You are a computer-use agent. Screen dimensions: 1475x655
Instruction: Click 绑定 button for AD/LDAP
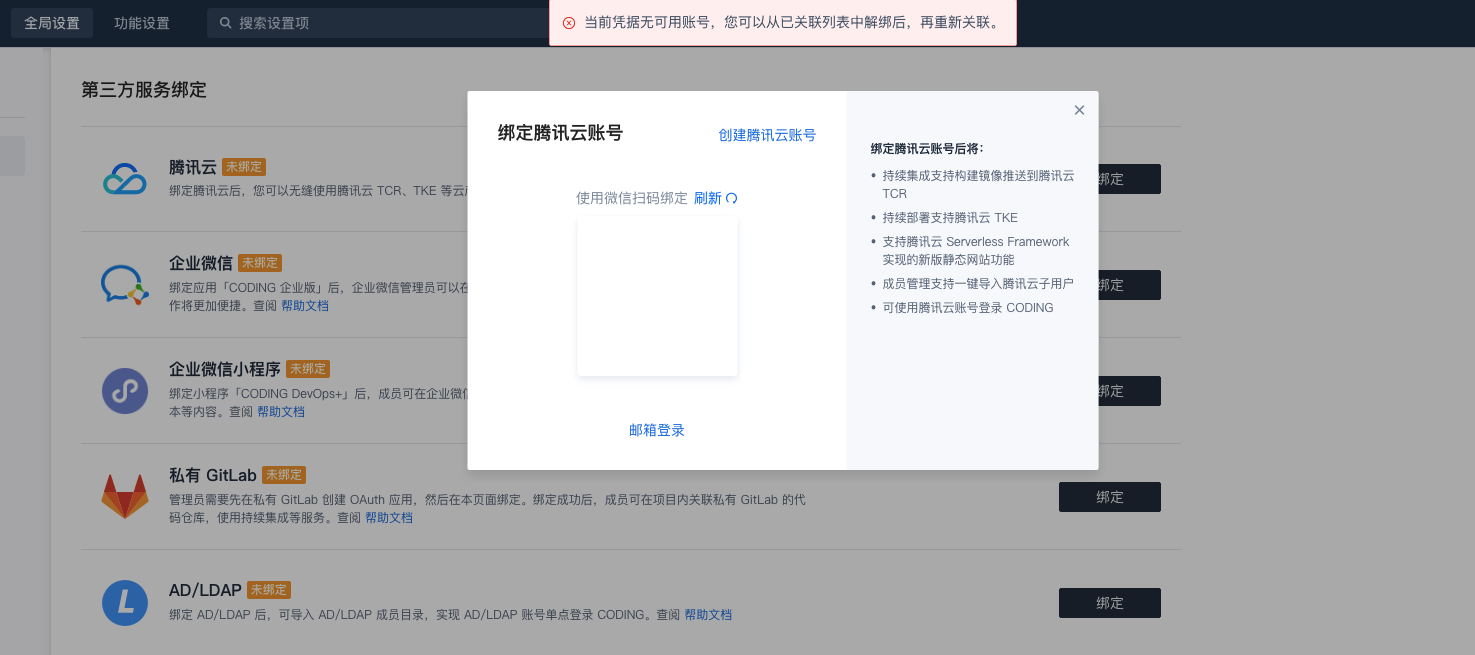click(1110, 603)
